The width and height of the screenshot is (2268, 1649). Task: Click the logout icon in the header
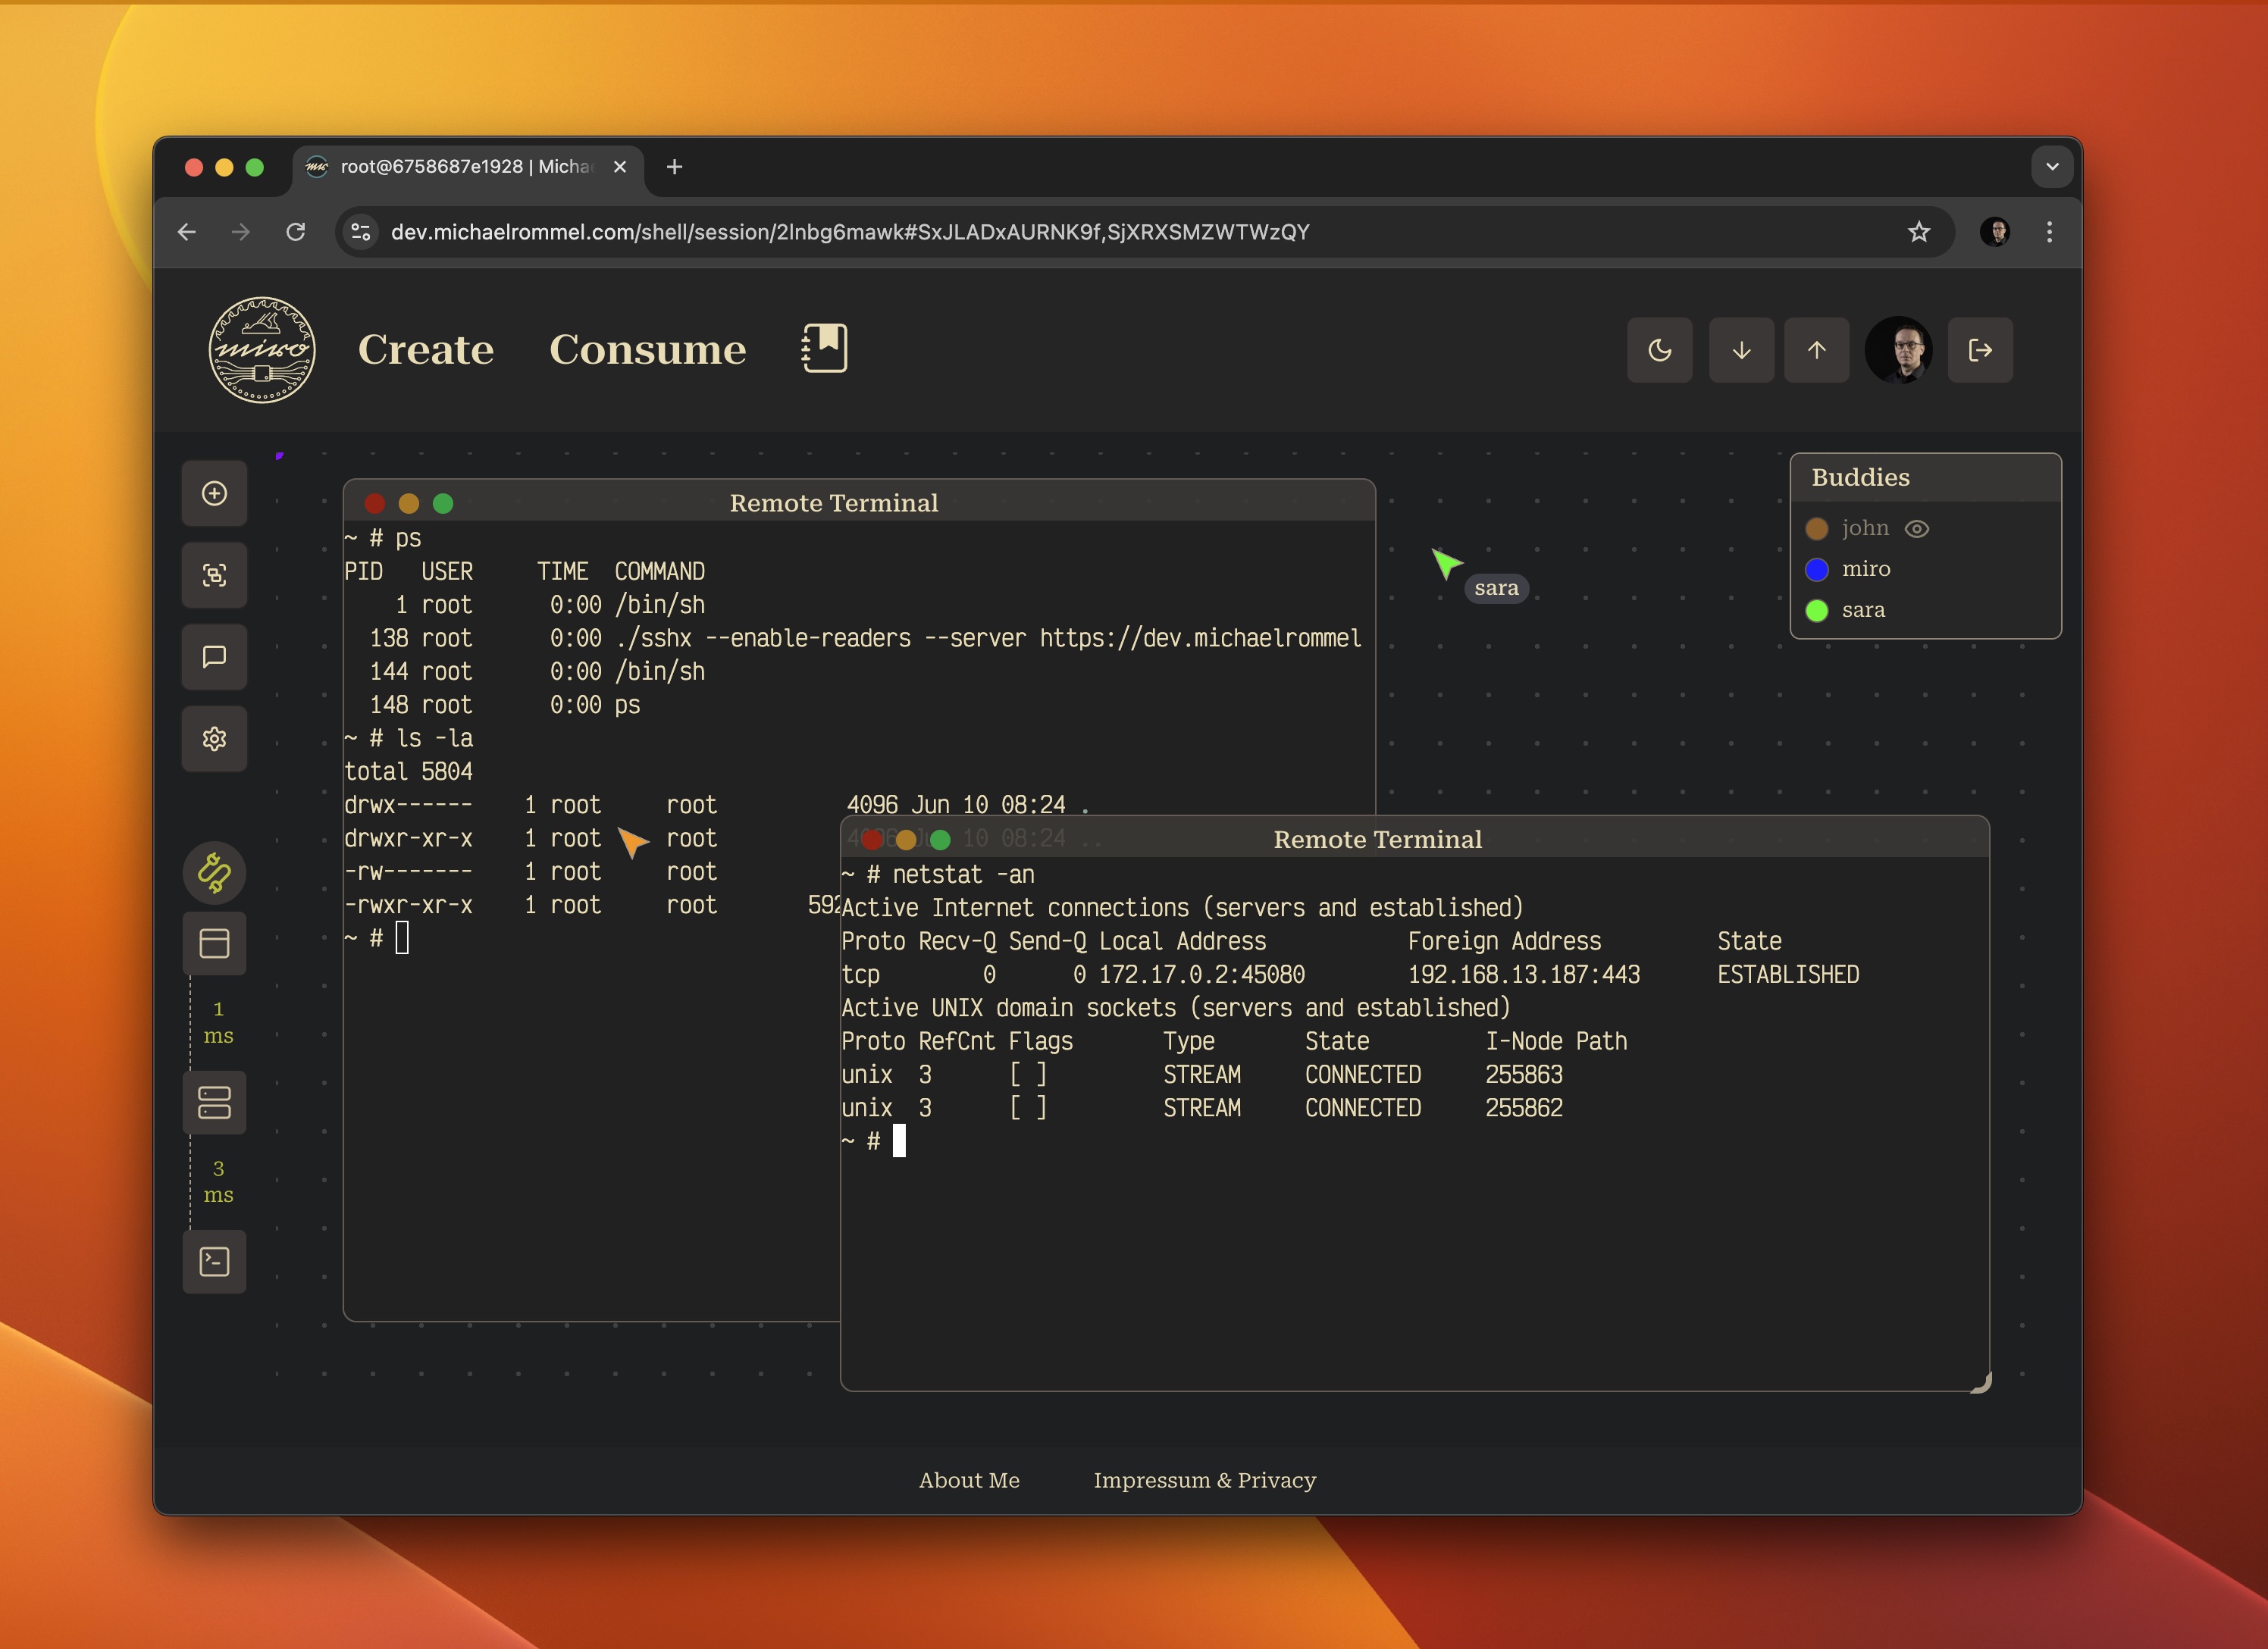1980,350
